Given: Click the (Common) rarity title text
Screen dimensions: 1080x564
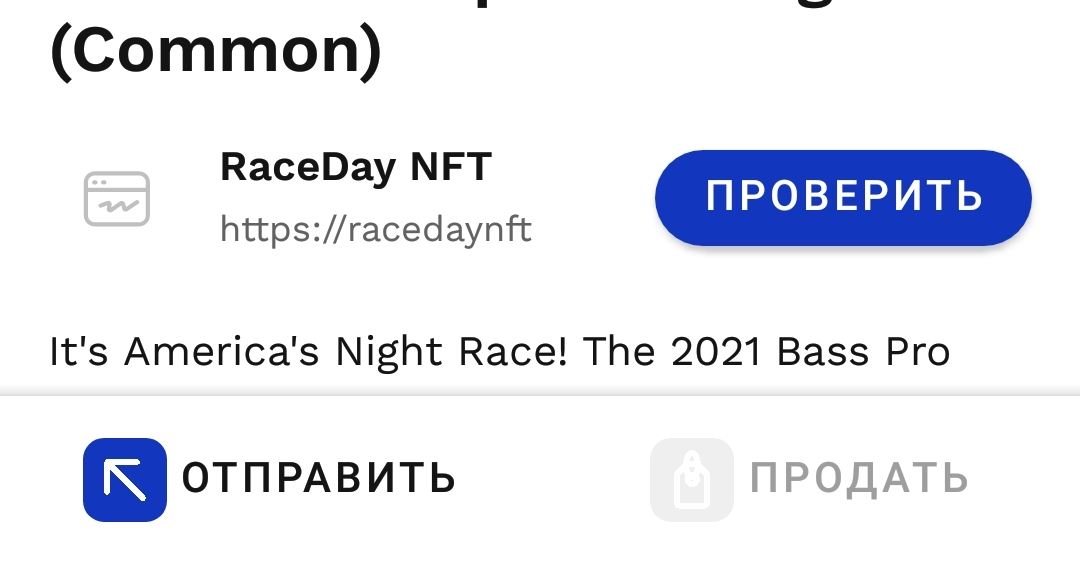Looking at the screenshot, I should [x=216, y=51].
